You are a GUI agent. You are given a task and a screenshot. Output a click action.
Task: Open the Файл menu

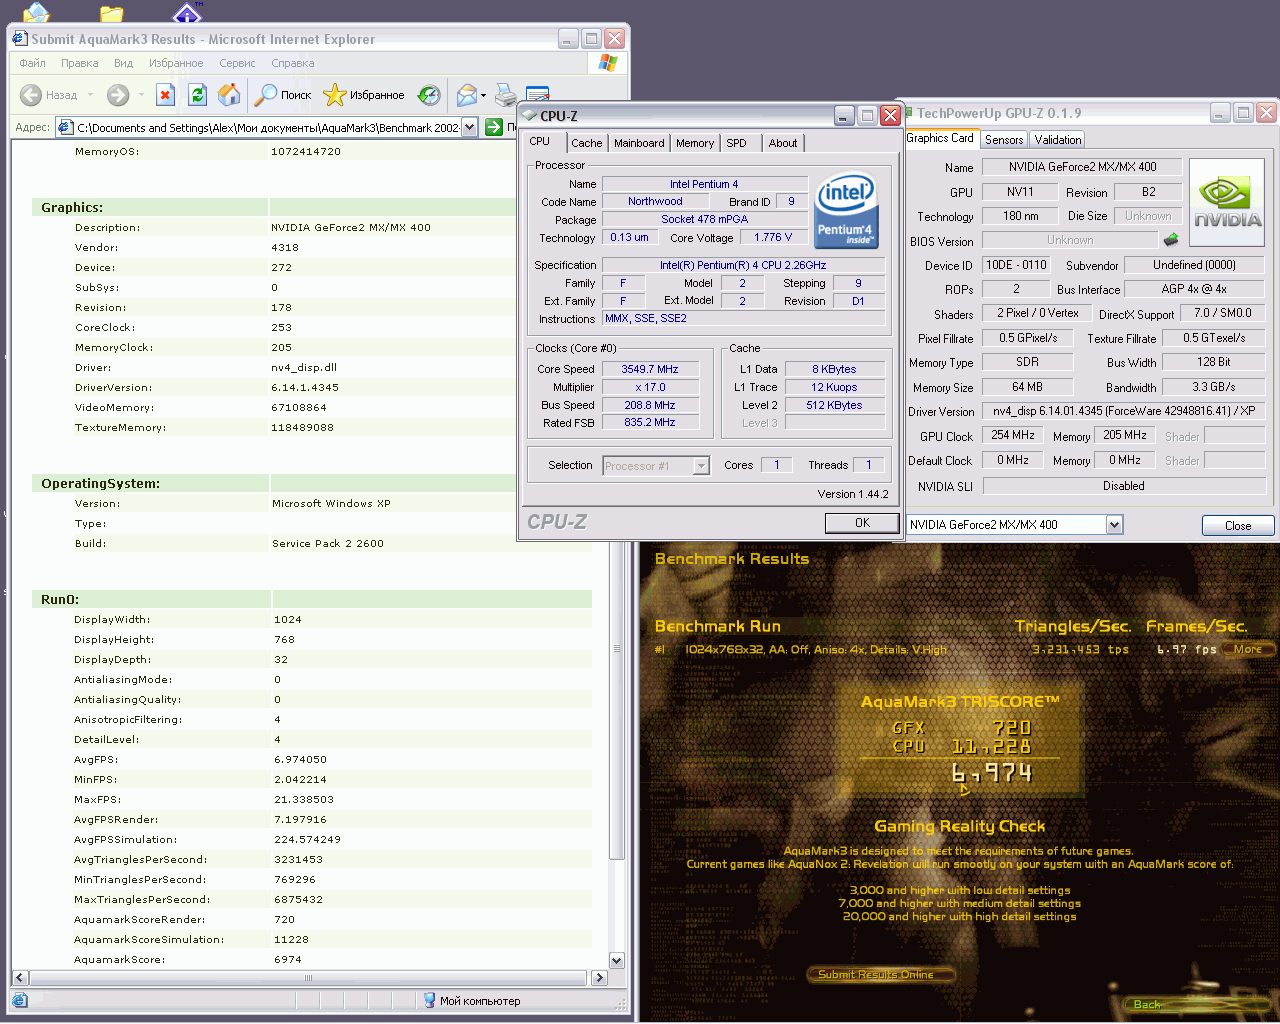tap(32, 63)
